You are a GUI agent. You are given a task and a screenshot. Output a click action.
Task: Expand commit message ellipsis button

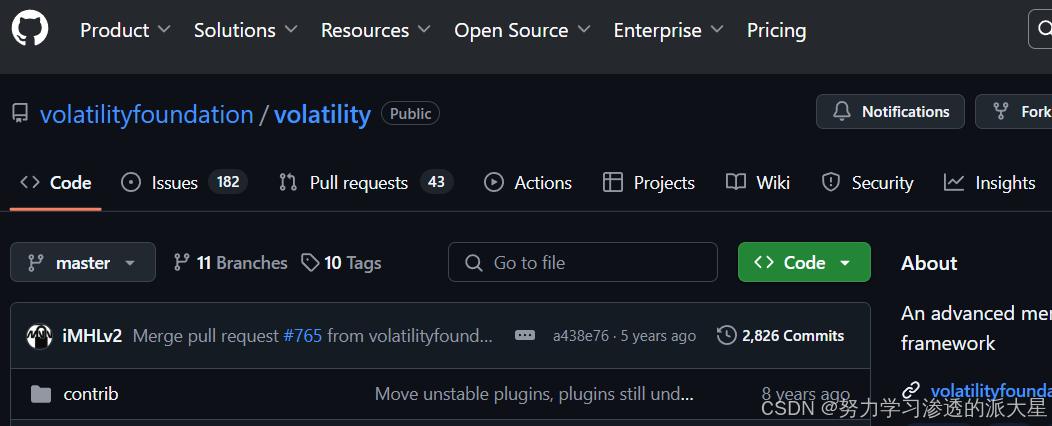(x=525, y=336)
